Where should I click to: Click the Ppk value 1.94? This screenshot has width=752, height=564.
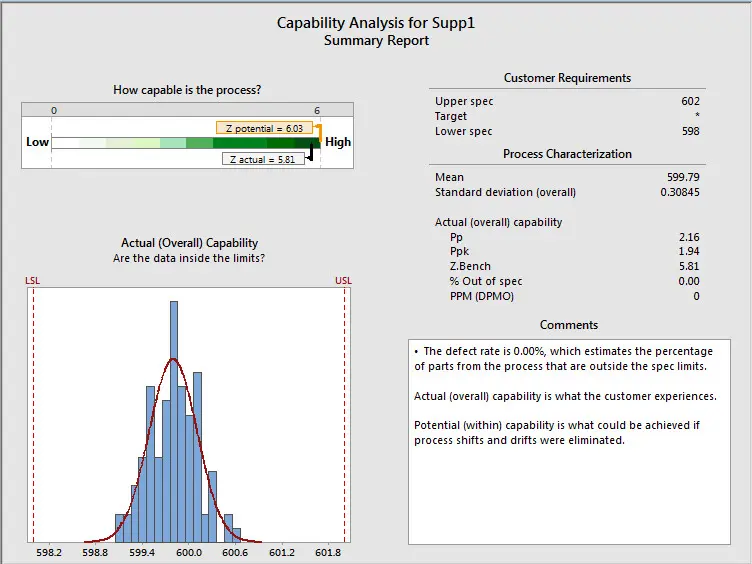coord(689,251)
